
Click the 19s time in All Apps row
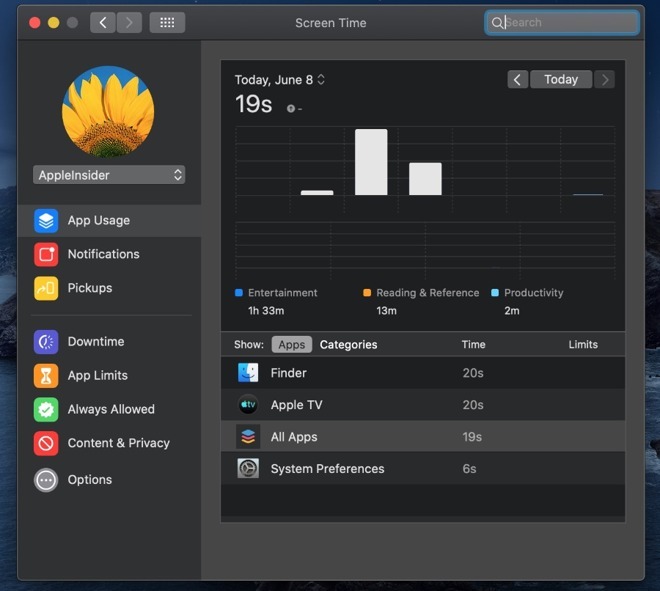pyautogui.click(x=472, y=437)
